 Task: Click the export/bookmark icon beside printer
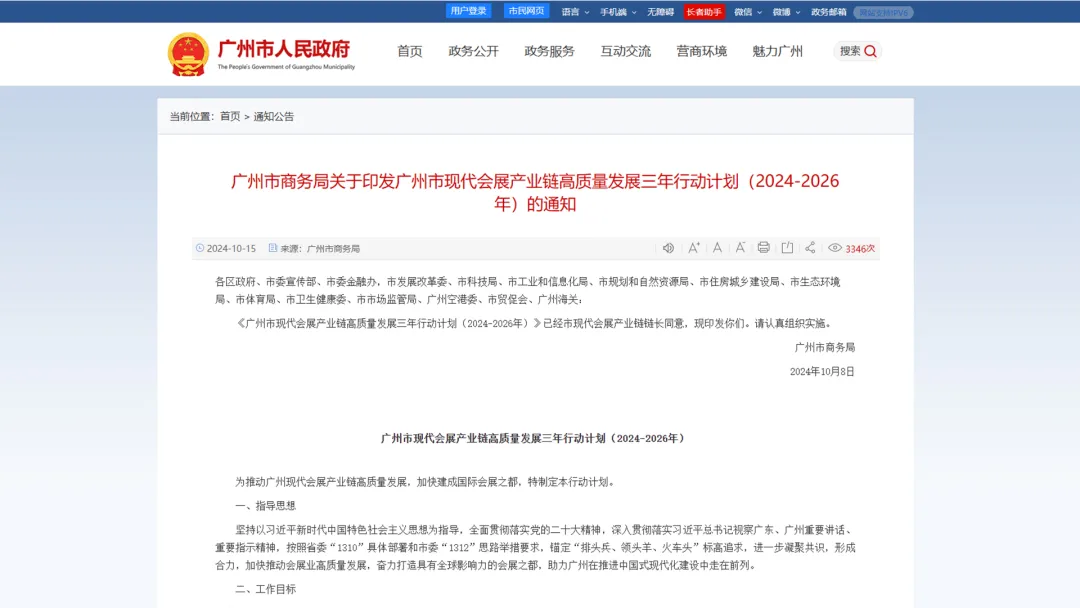point(787,248)
